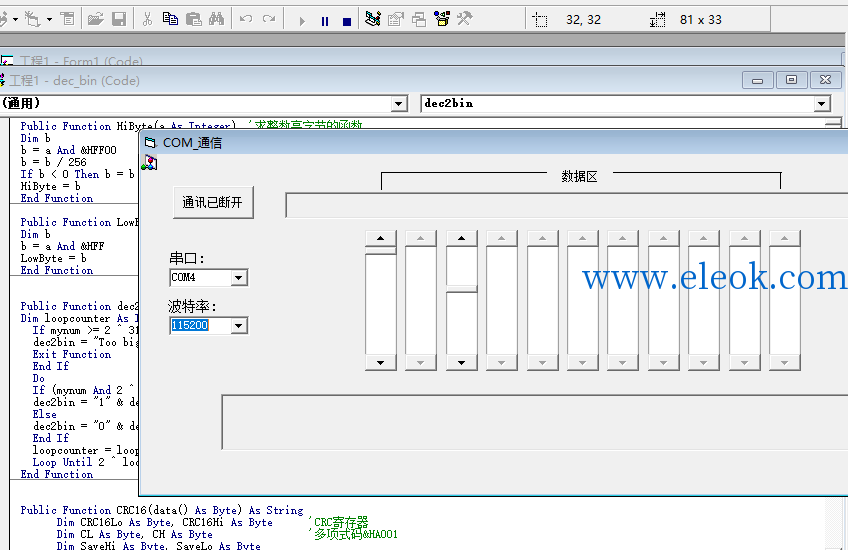Viewport: 848px width, 550px height.
Task: Open the (通用) object list dropdown
Action: click(399, 103)
